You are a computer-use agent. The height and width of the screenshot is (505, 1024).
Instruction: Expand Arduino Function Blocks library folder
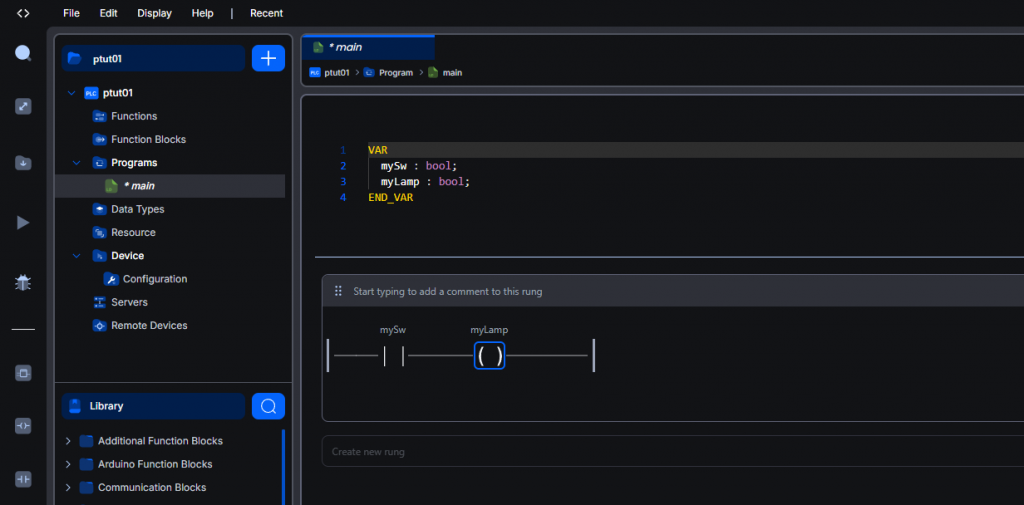click(x=68, y=464)
